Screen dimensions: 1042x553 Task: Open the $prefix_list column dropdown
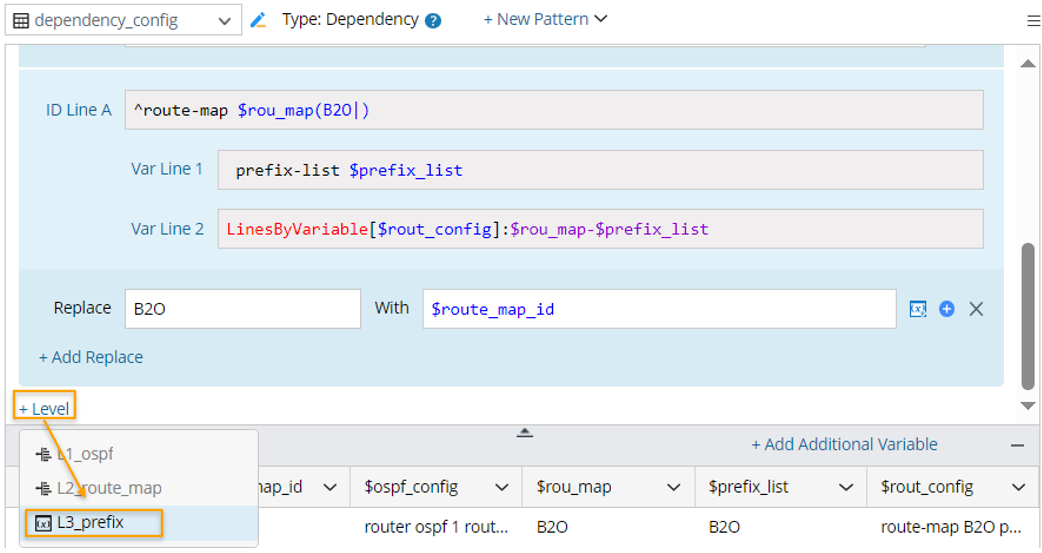(x=846, y=487)
